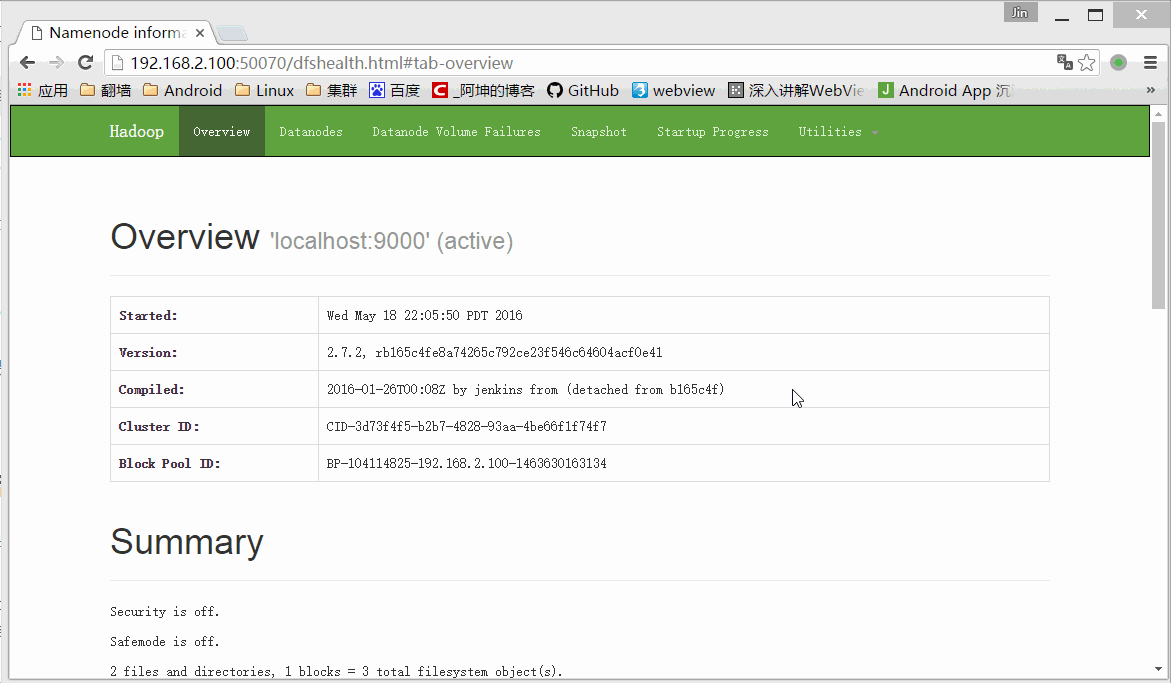Image resolution: width=1171 pixels, height=683 pixels.
Task: Click the bookmark star icon
Action: (1087, 62)
